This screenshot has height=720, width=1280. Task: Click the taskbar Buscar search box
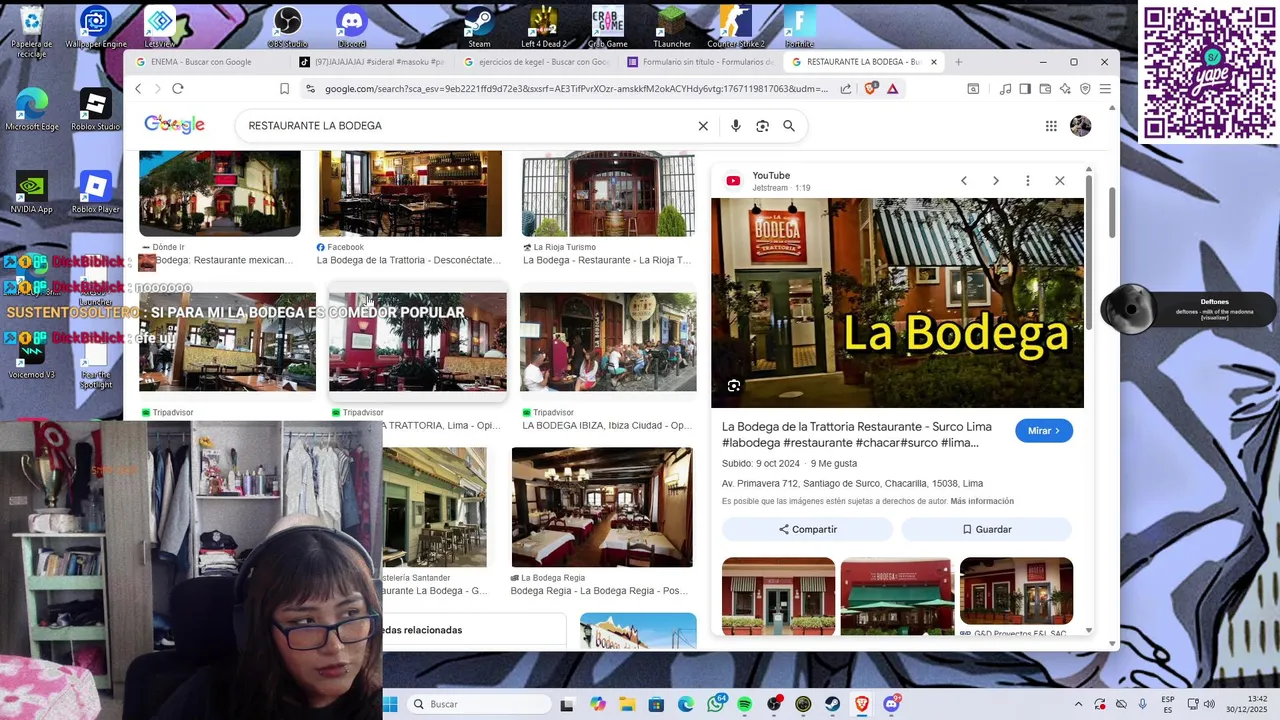click(x=480, y=704)
